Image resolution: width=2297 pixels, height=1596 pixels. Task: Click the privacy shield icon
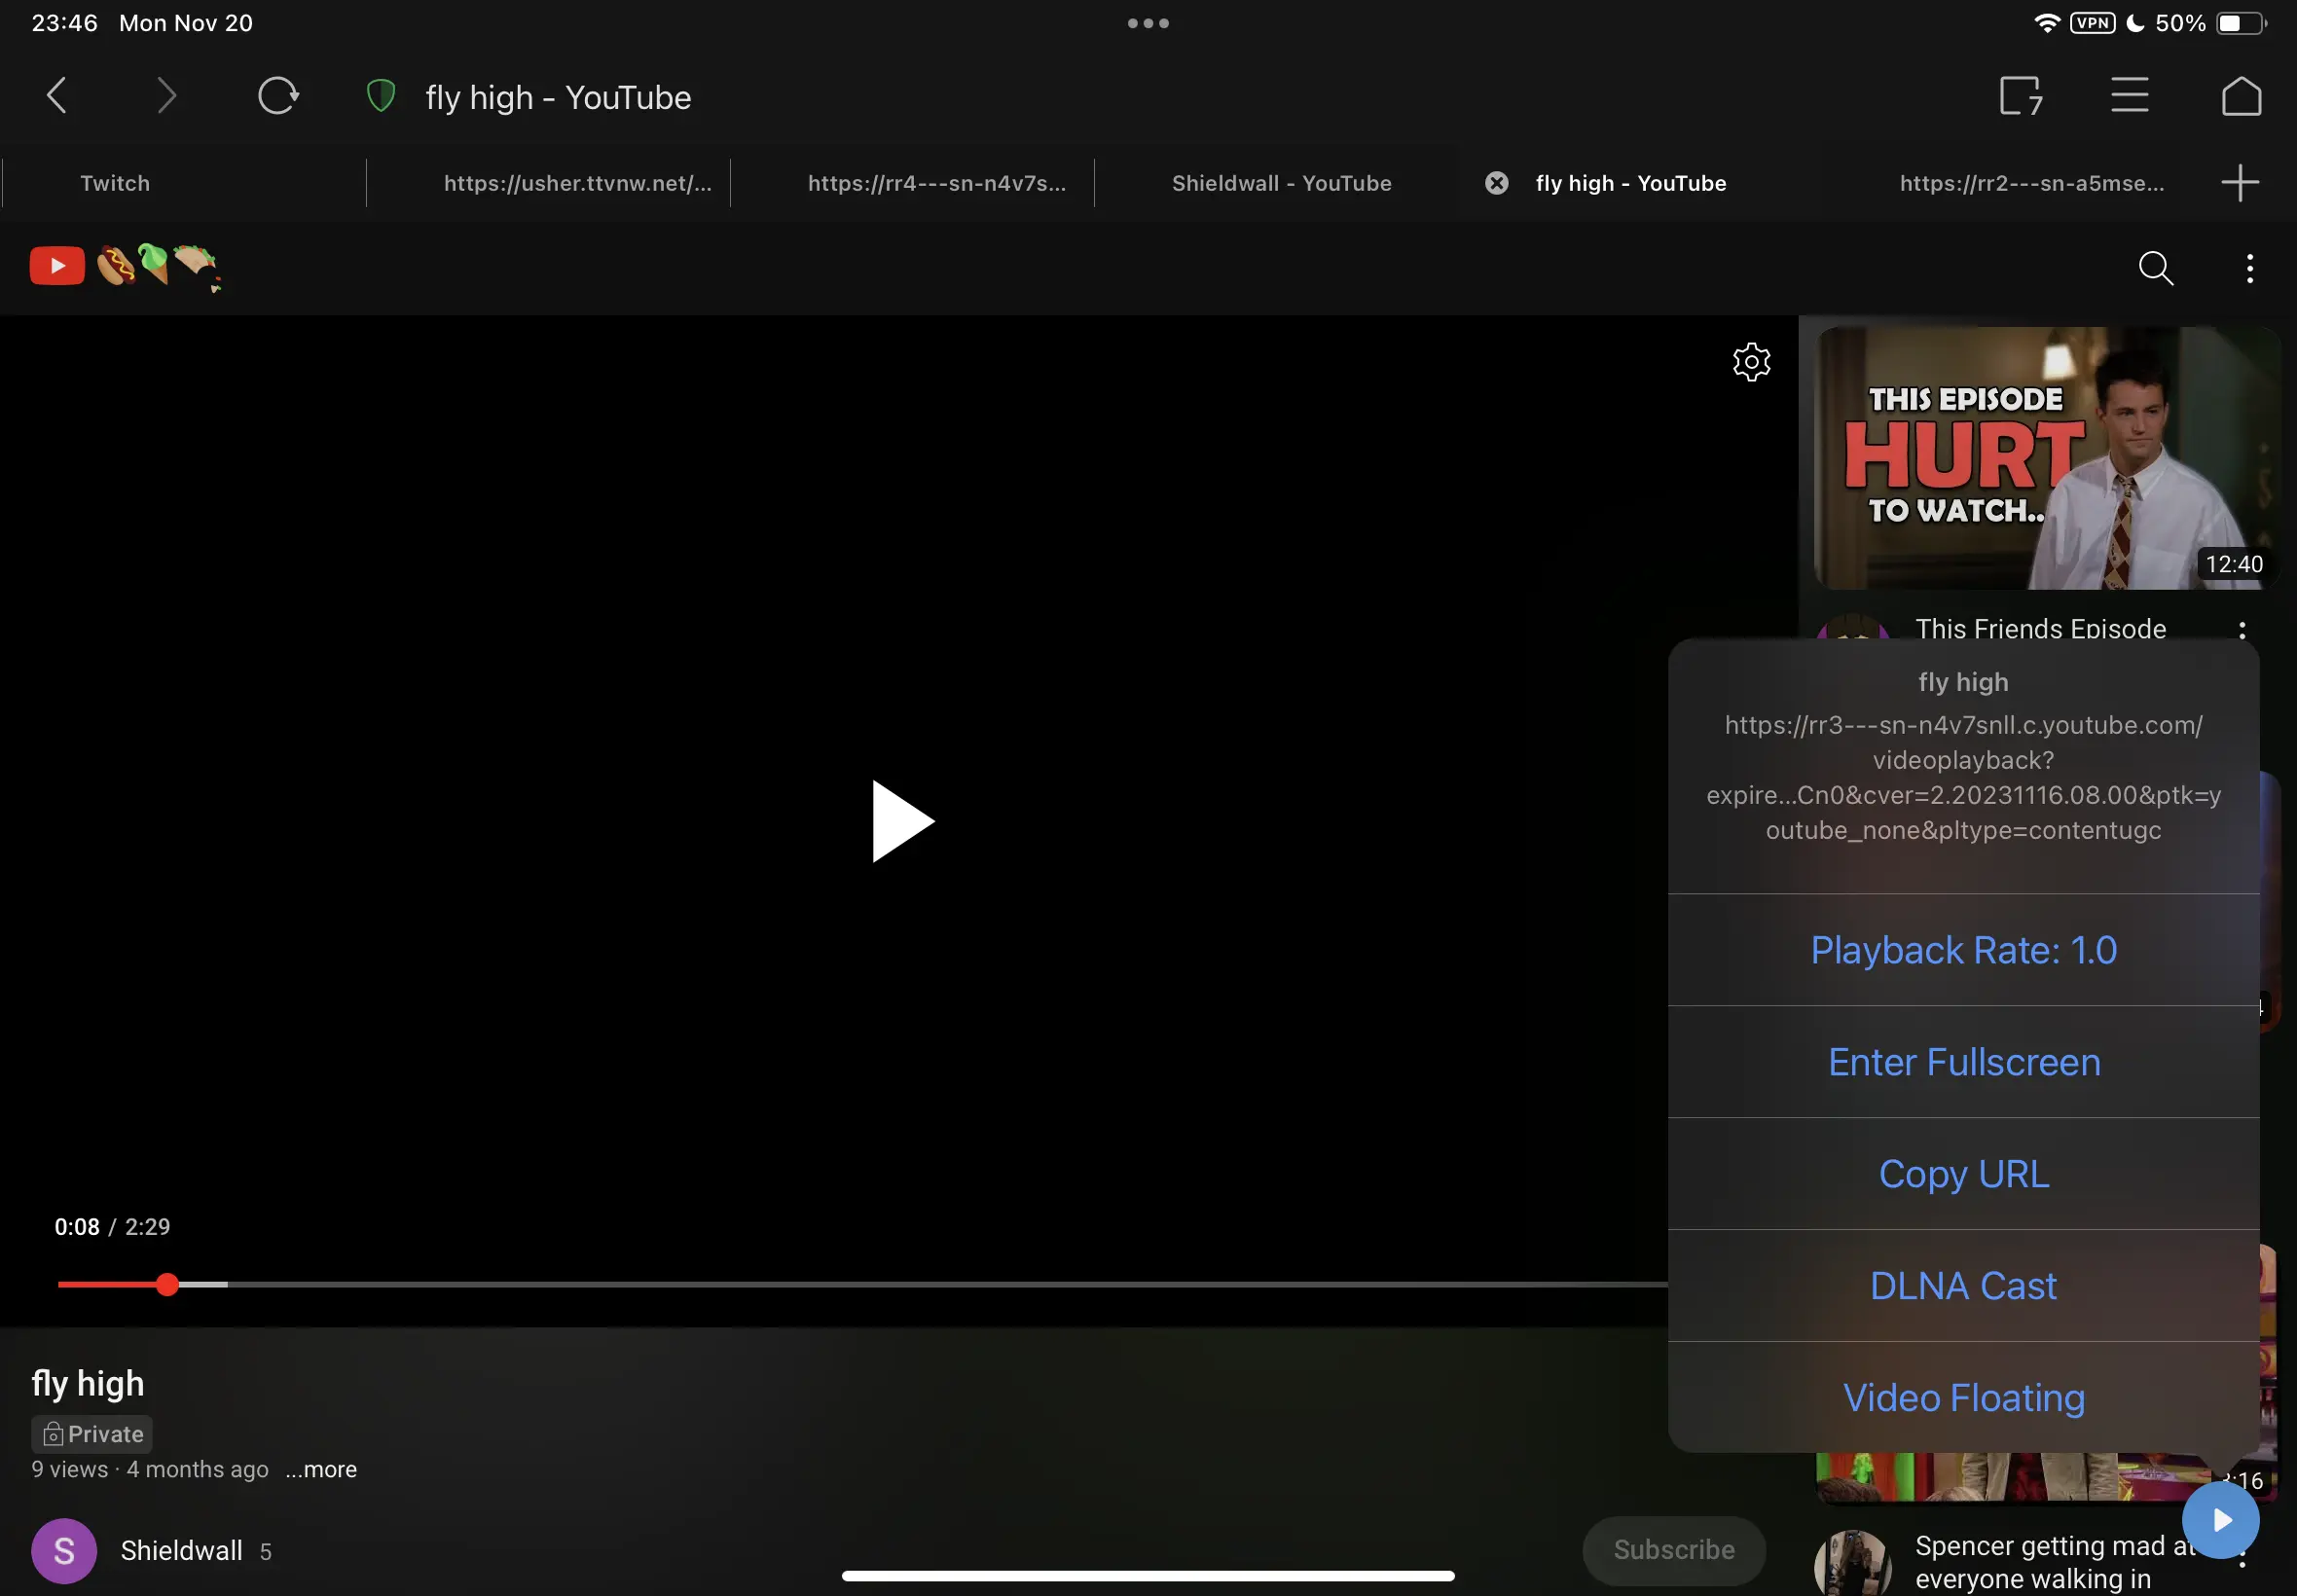(x=380, y=95)
